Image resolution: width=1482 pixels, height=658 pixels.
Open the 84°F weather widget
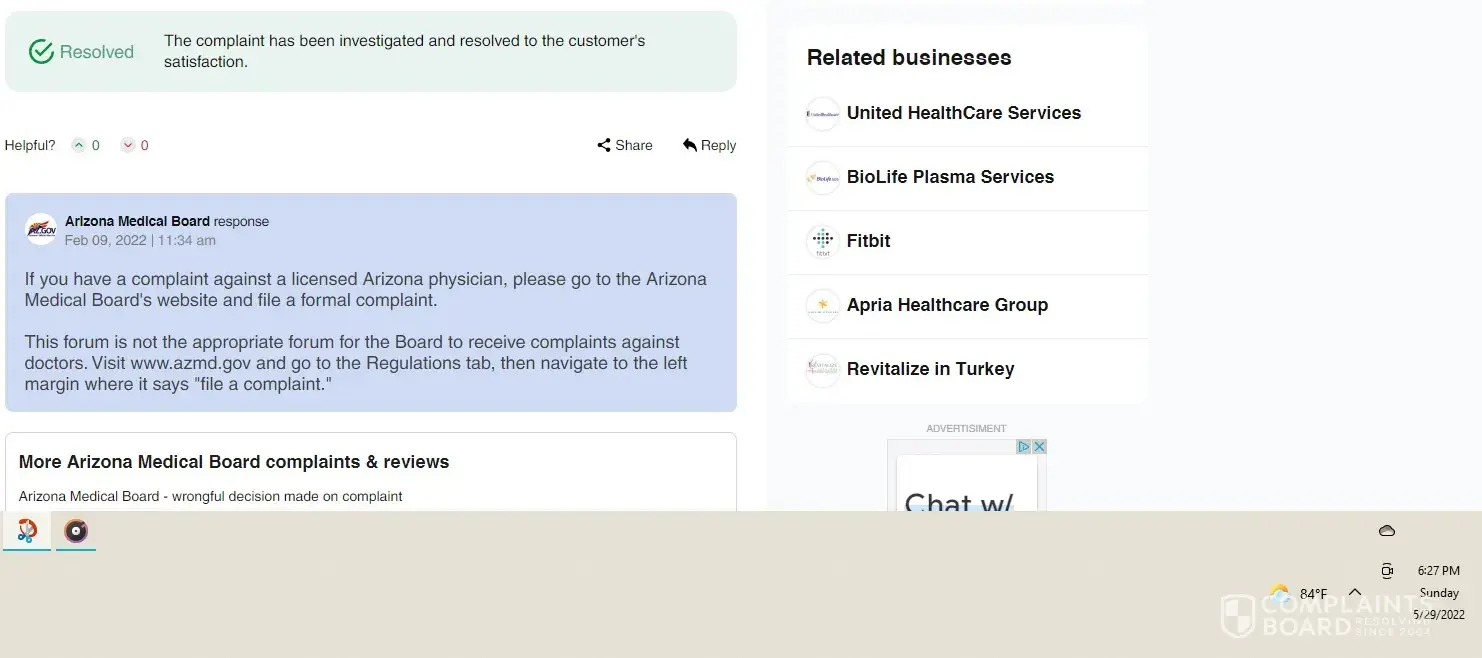pyautogui.click(x=1298, y=593)
